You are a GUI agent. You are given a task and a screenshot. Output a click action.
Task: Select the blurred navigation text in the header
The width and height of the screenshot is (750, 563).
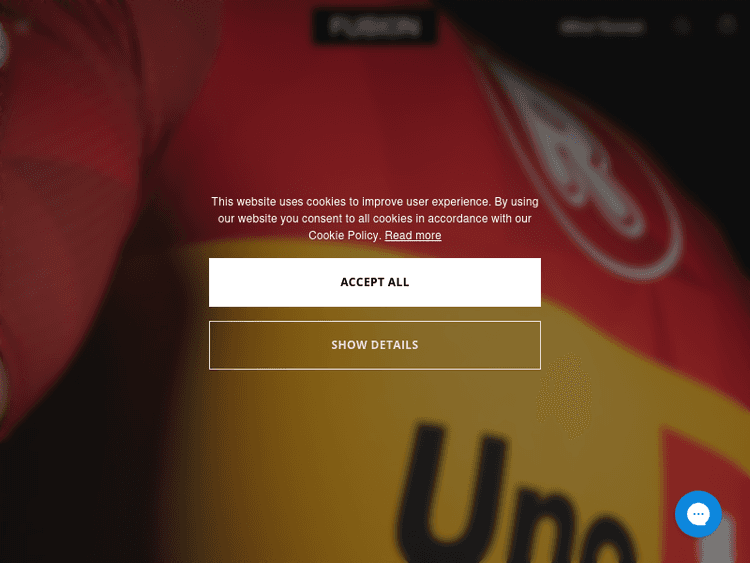pos(602,27)
